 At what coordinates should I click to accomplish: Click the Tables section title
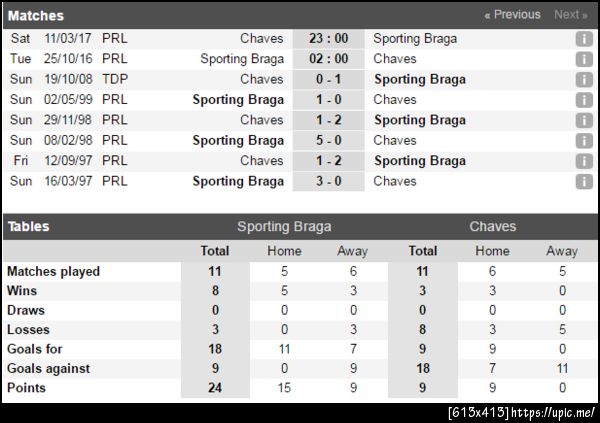click(x=28, y=227)
